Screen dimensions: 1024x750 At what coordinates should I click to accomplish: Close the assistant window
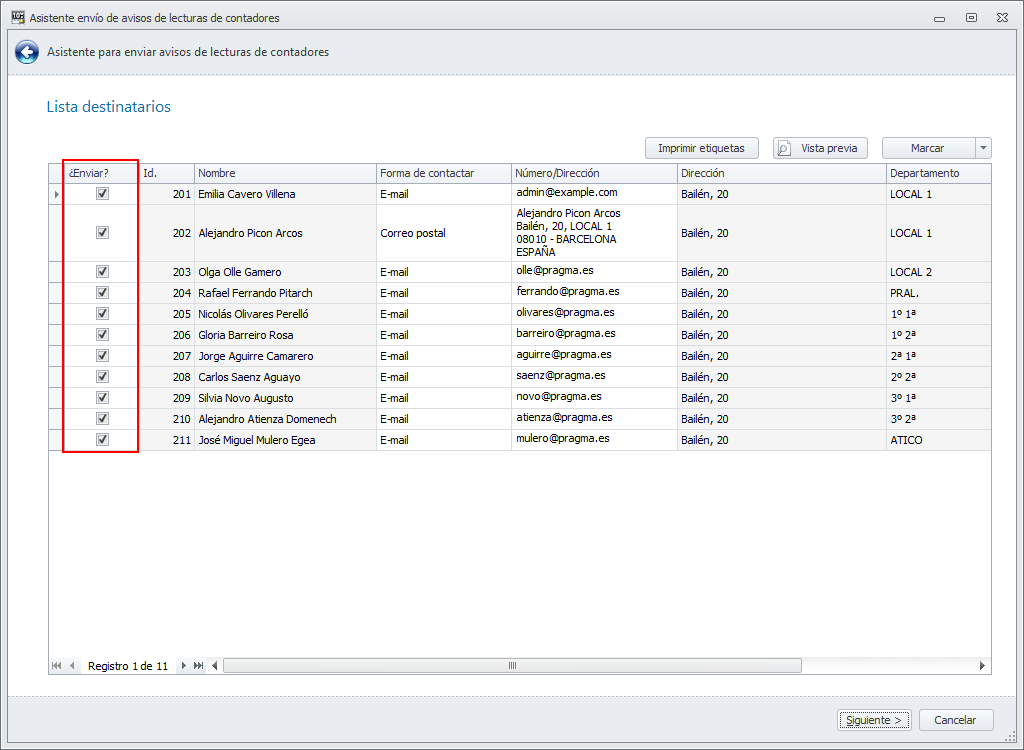pyautogui.click(x=1002, y=18)
